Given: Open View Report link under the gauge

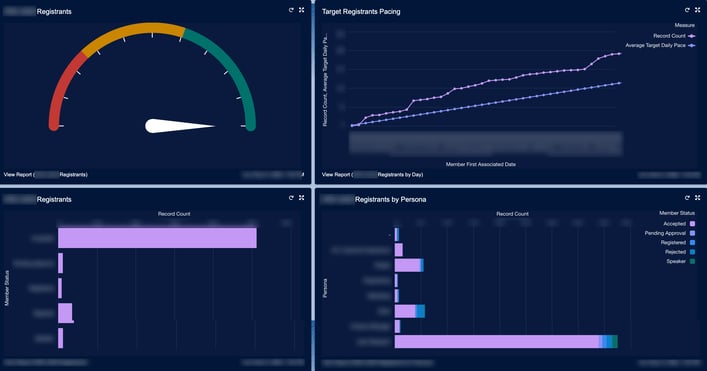Looking at the screenshot, I should (46, 174).
